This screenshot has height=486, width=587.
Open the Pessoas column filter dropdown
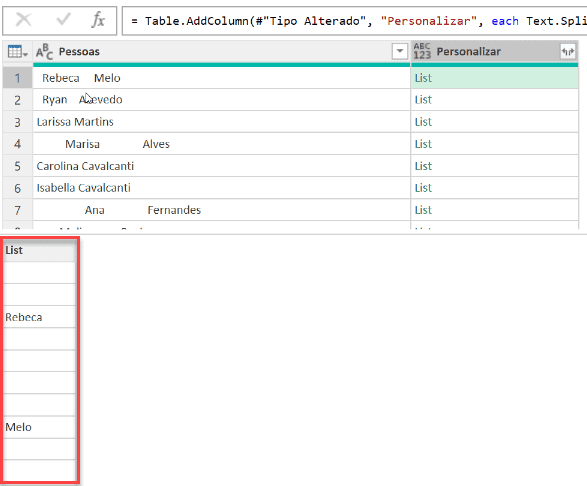pyautogui.click(x=399, y=51)
